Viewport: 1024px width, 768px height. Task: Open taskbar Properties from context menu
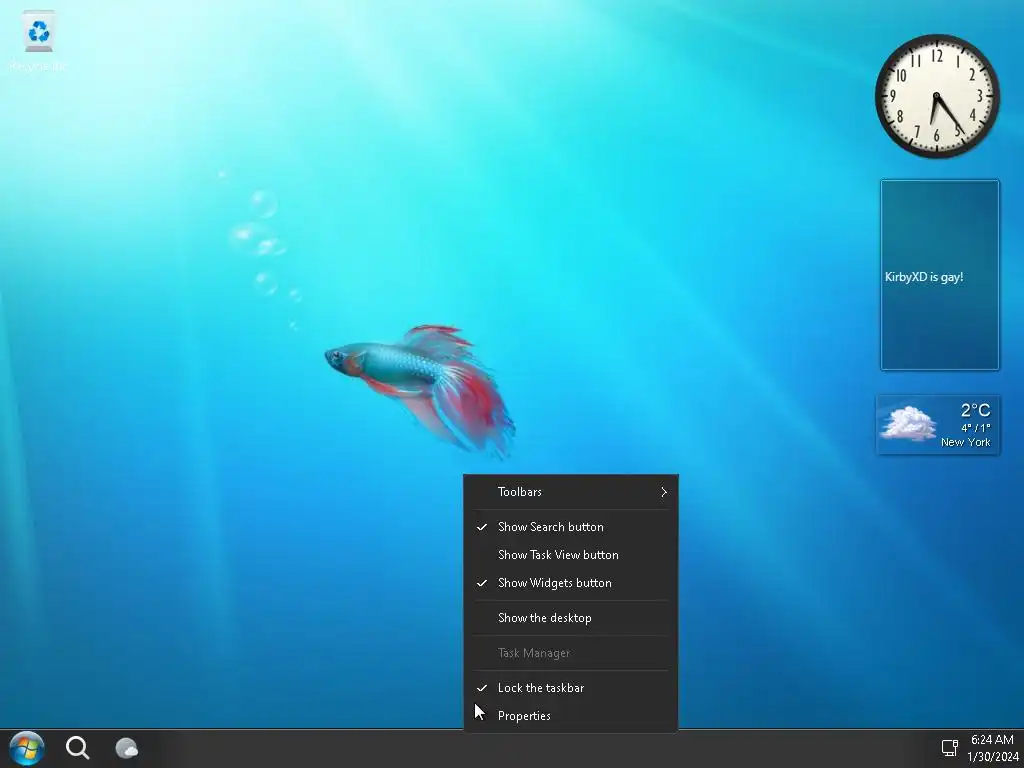[571, 716]
